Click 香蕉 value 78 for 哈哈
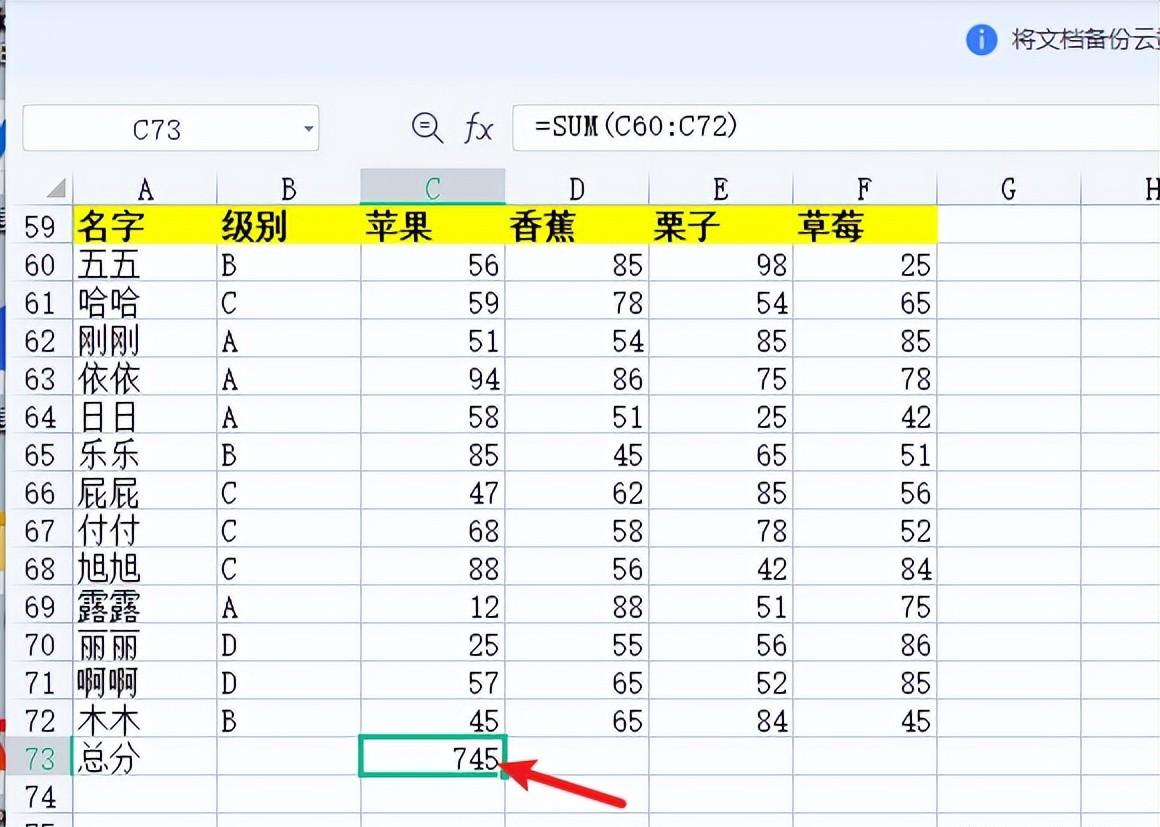1160x827 pixels. tap(577, 302)
